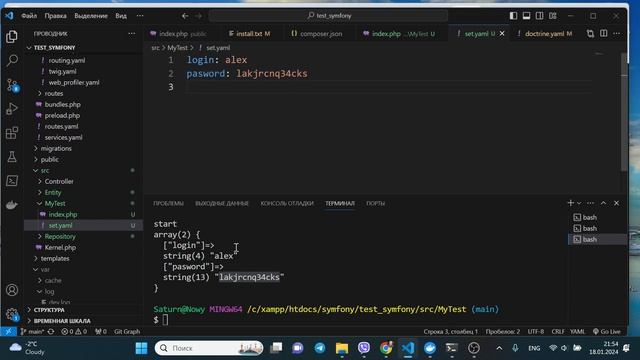Close the terminal panel

(x=616, y=203)
